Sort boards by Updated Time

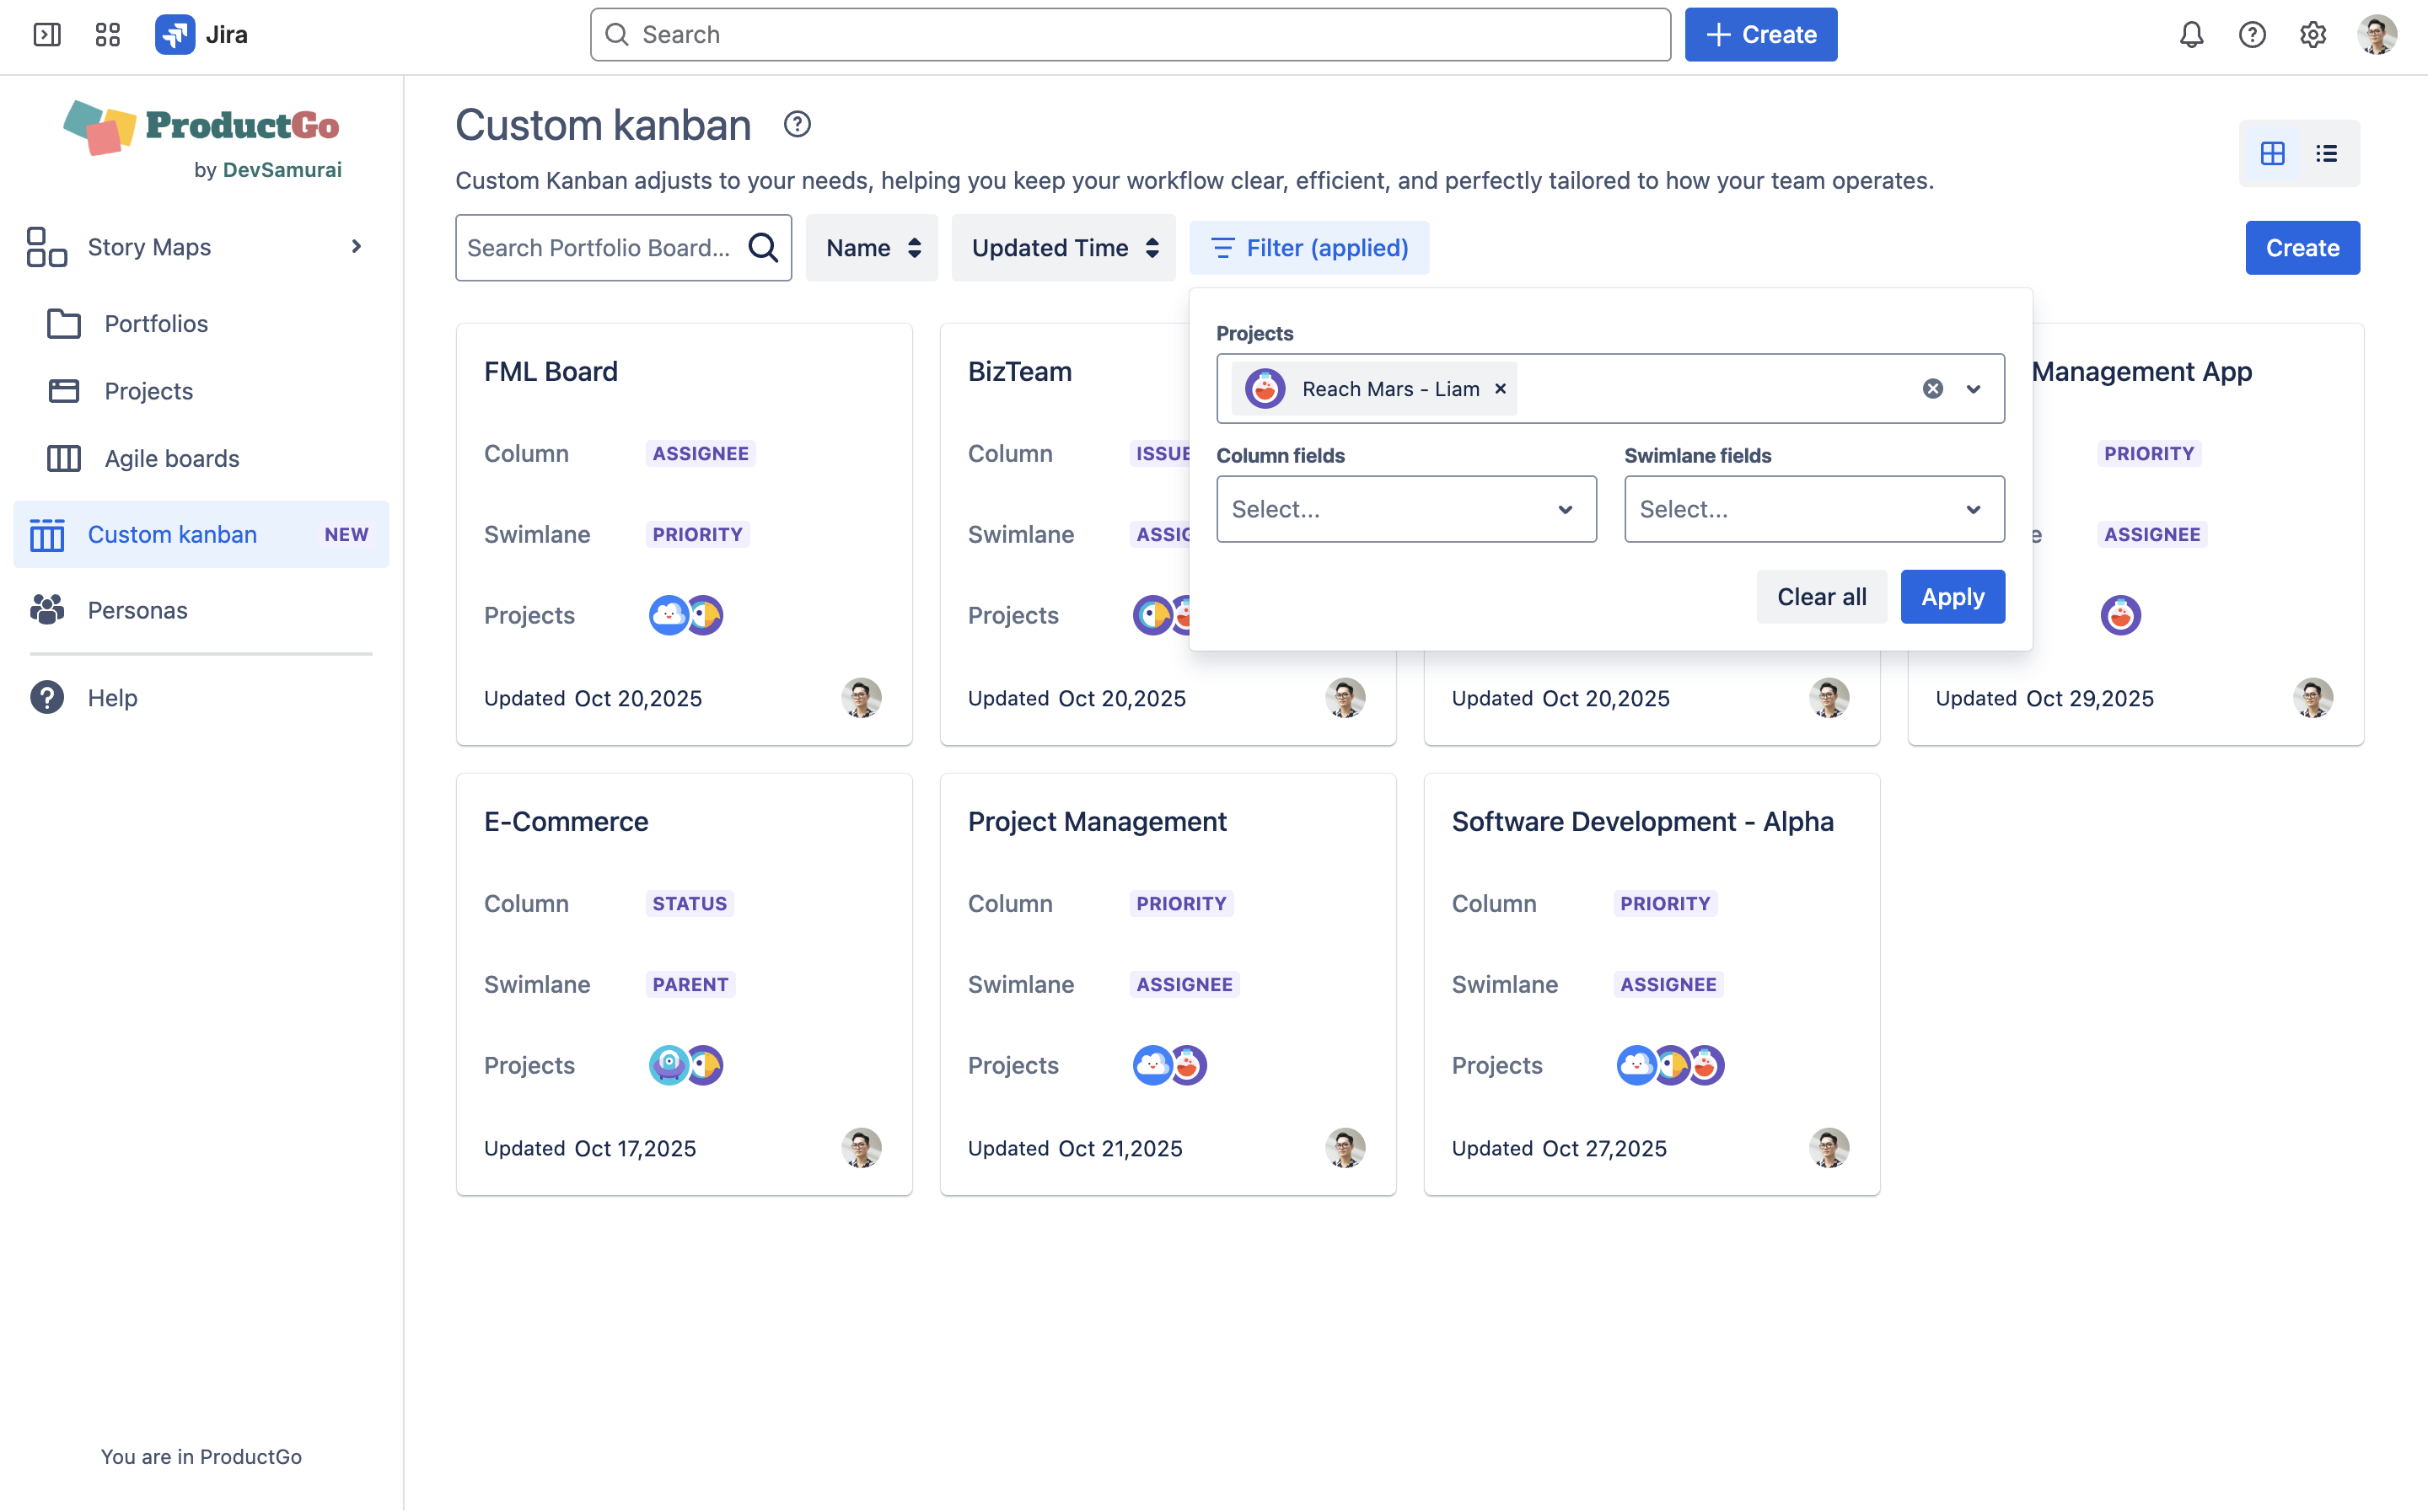coord(1063,247)
